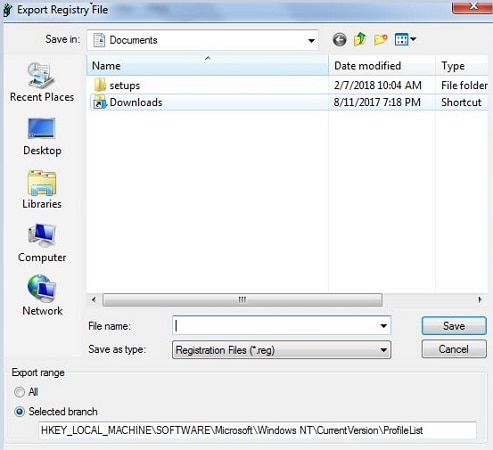The height and width of the screenshot is (450, 493).
Task: Open Recent Places in sidebar
Action: (x=42, y=82)
